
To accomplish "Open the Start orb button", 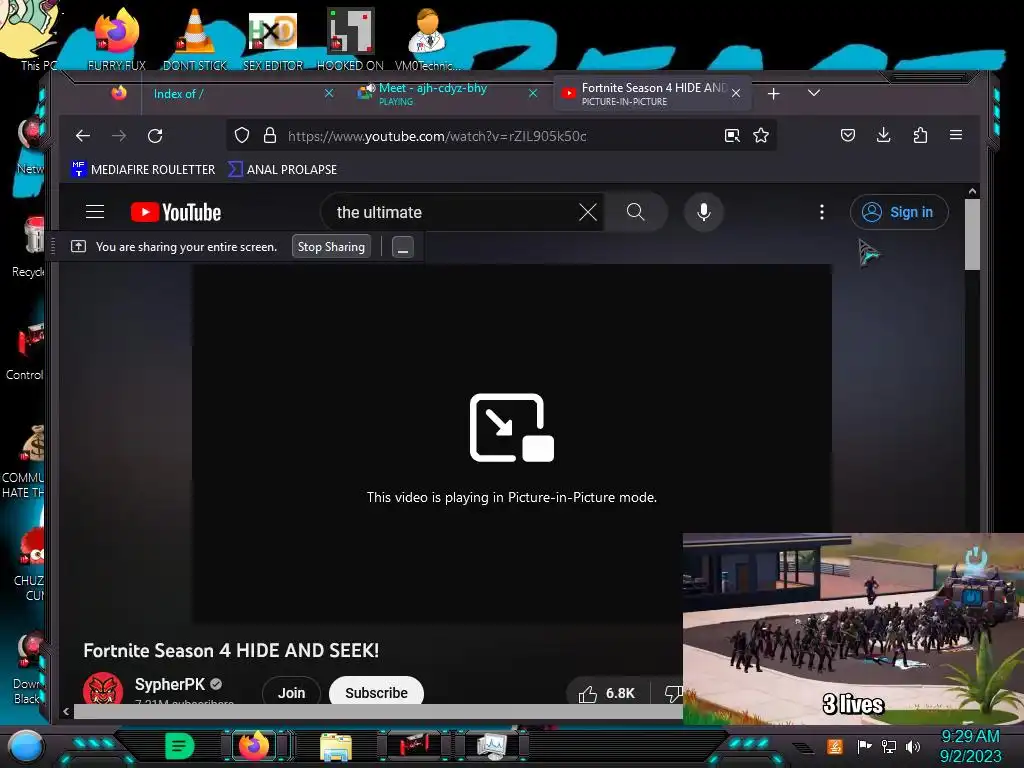I will click(x=25, y=746).
